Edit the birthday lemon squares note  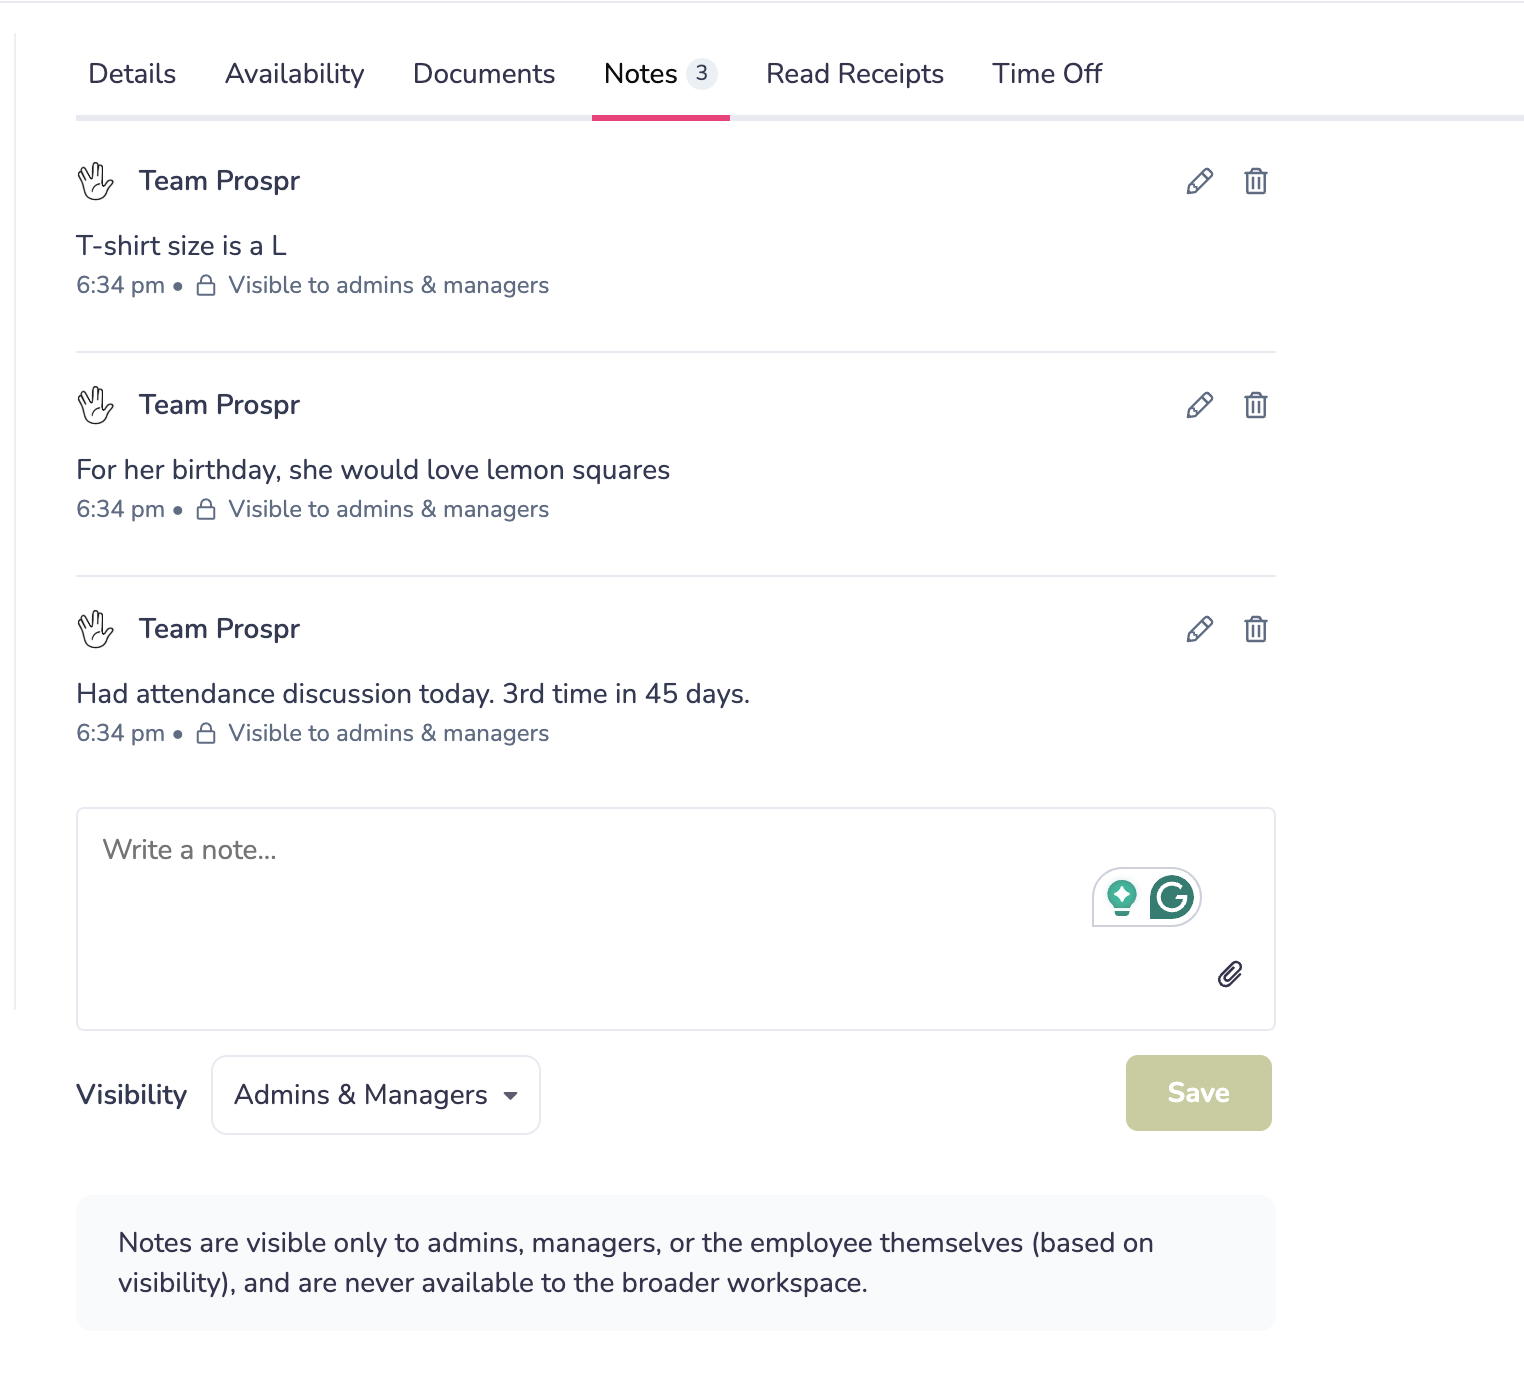pyautogui.click(x=1199, y=405)
